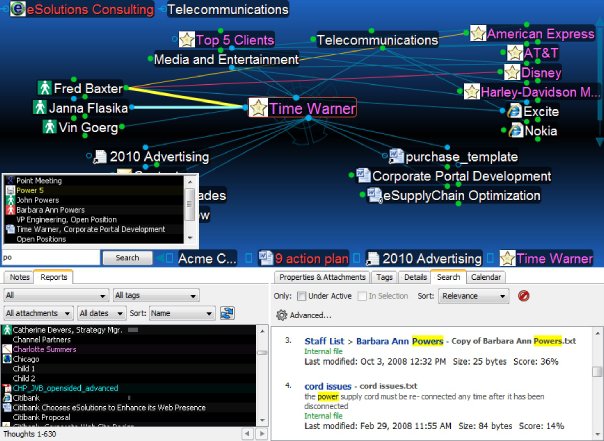This screenshot has width=604, height=441.
Task: Open the All dates dropdown
Action: 101,313
